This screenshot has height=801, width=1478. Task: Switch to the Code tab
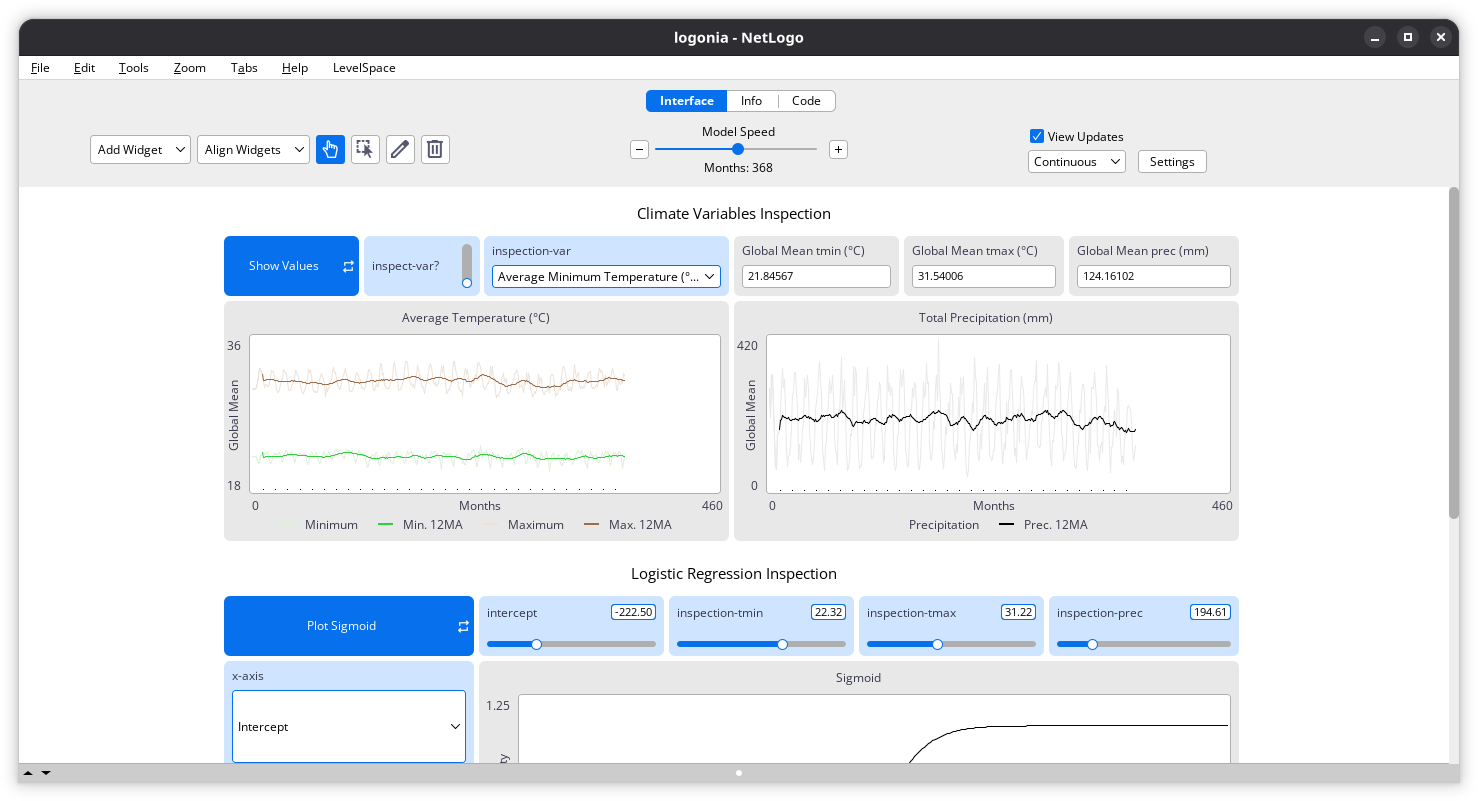[806, 101]
